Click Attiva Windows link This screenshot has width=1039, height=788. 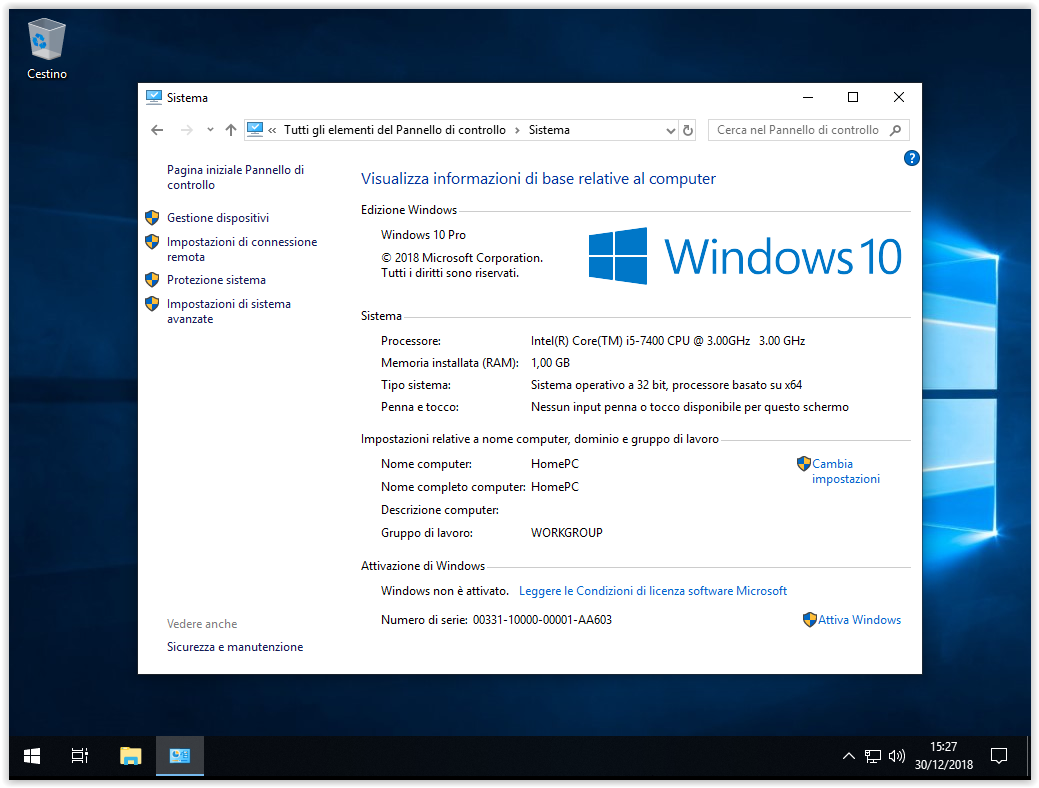click(859, 620)
